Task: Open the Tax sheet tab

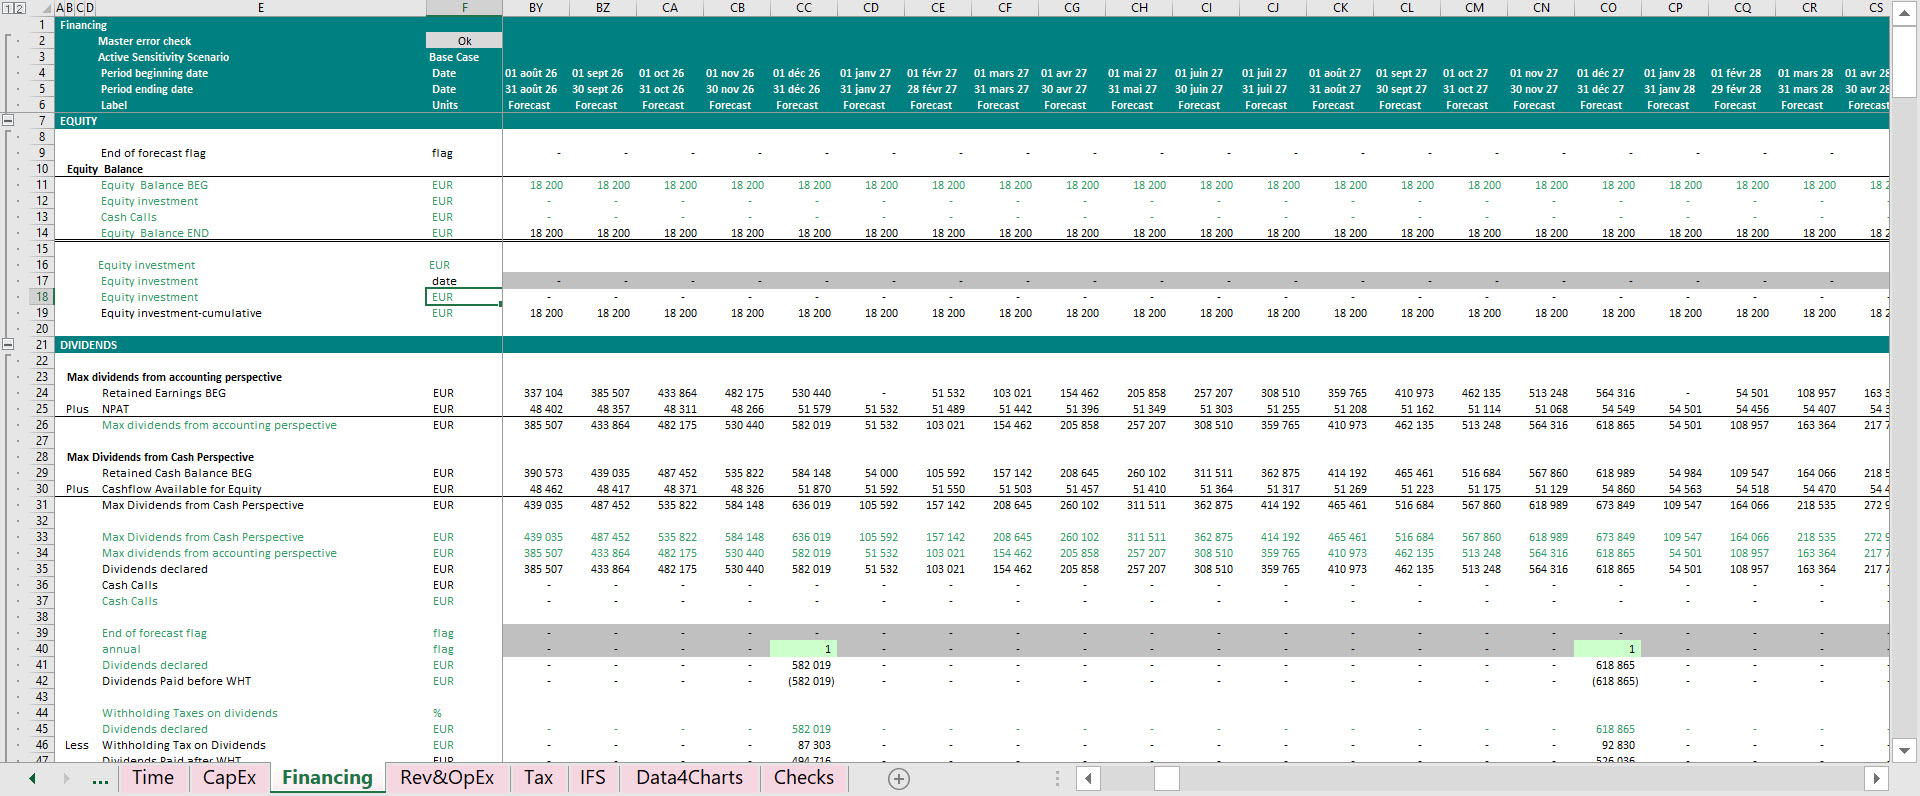Action: [x=538, y=778]
